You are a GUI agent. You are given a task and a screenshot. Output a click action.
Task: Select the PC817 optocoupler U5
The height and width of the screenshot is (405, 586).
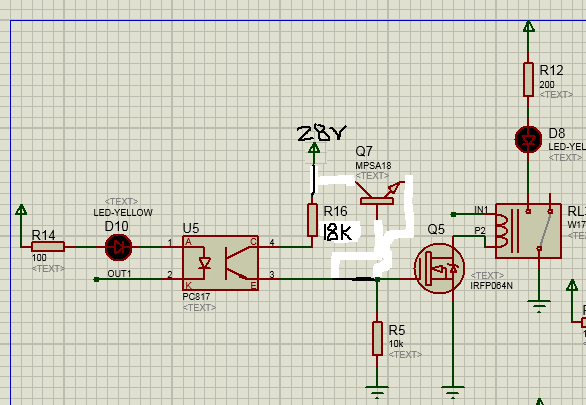click(220, 263)
